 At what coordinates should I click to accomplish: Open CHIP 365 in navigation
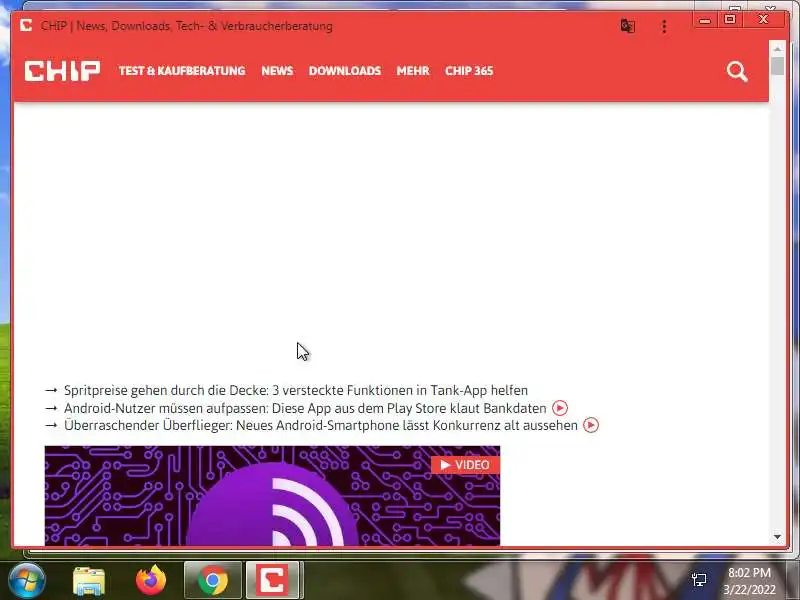(x=469, y=71)
